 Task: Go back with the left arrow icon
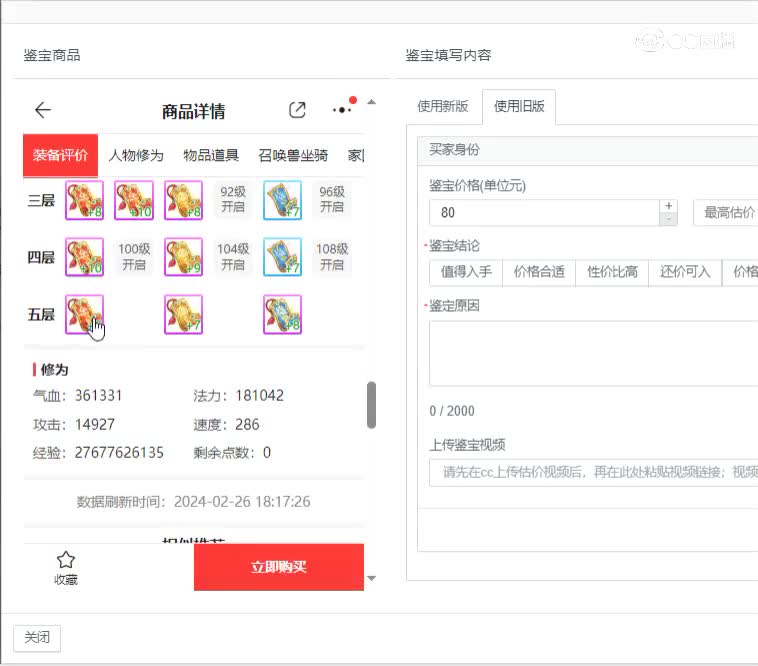coord(43,110)
